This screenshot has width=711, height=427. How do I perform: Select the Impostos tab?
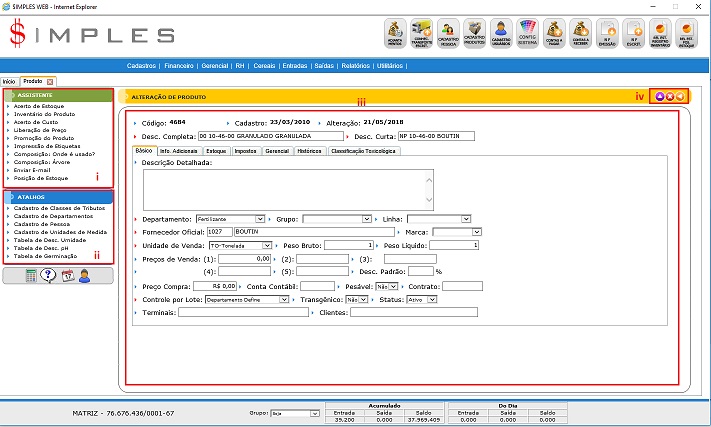(245, 151)
